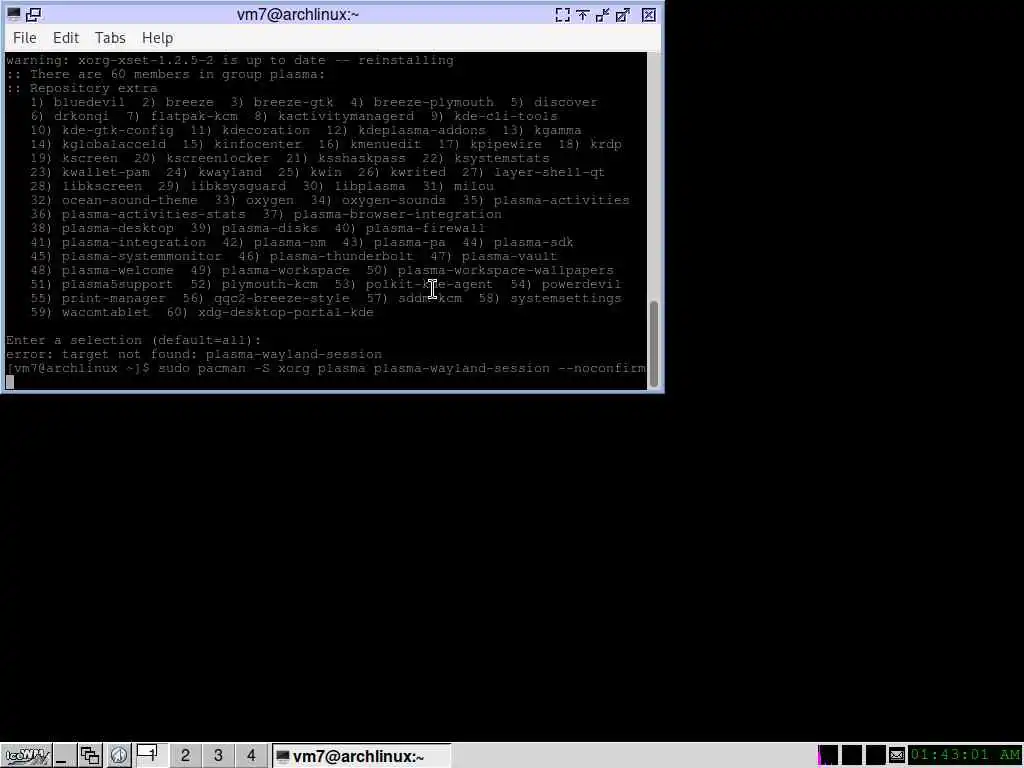This screenshot has width=1024, height=768.
Task: Open the Help menu
Action: 157,38
